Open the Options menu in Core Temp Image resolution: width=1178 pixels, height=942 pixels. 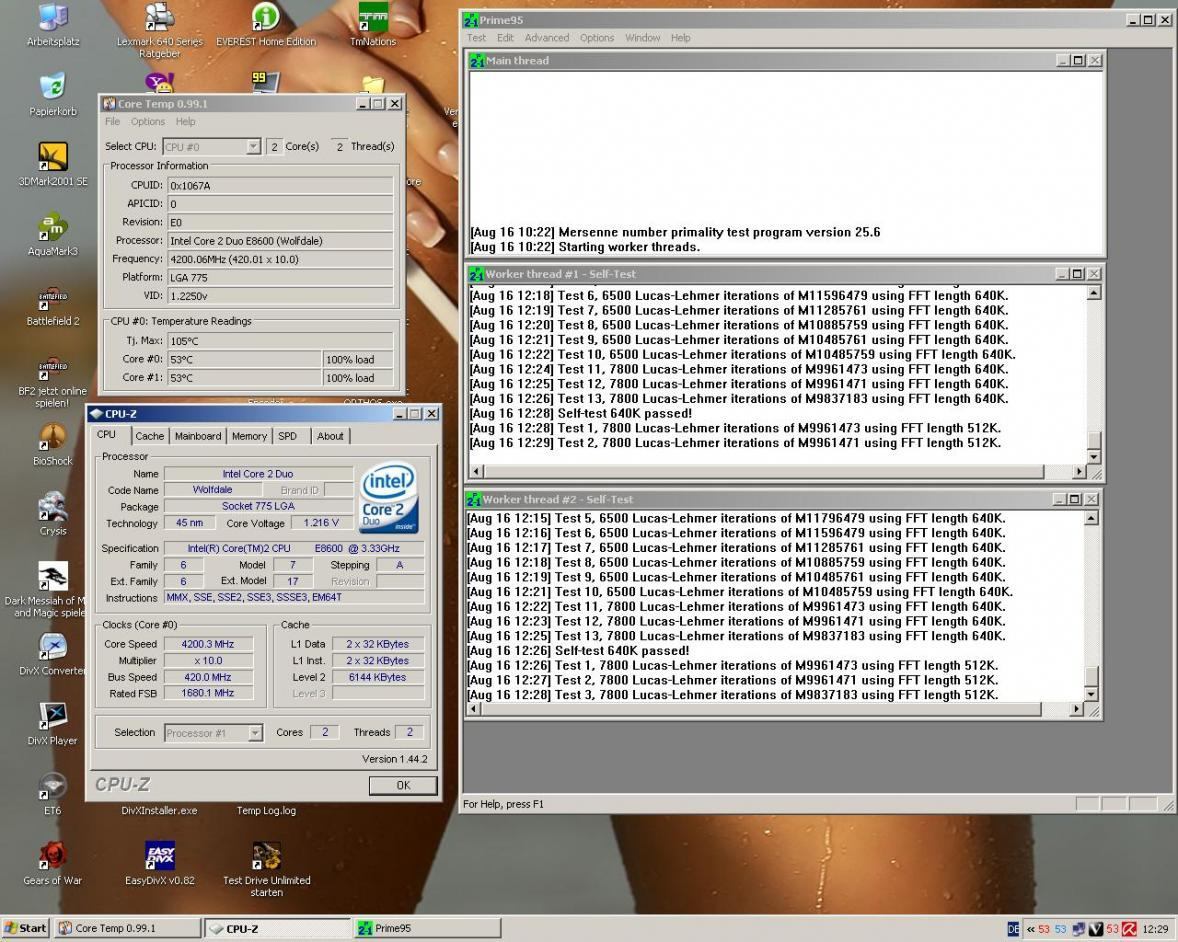147,122
